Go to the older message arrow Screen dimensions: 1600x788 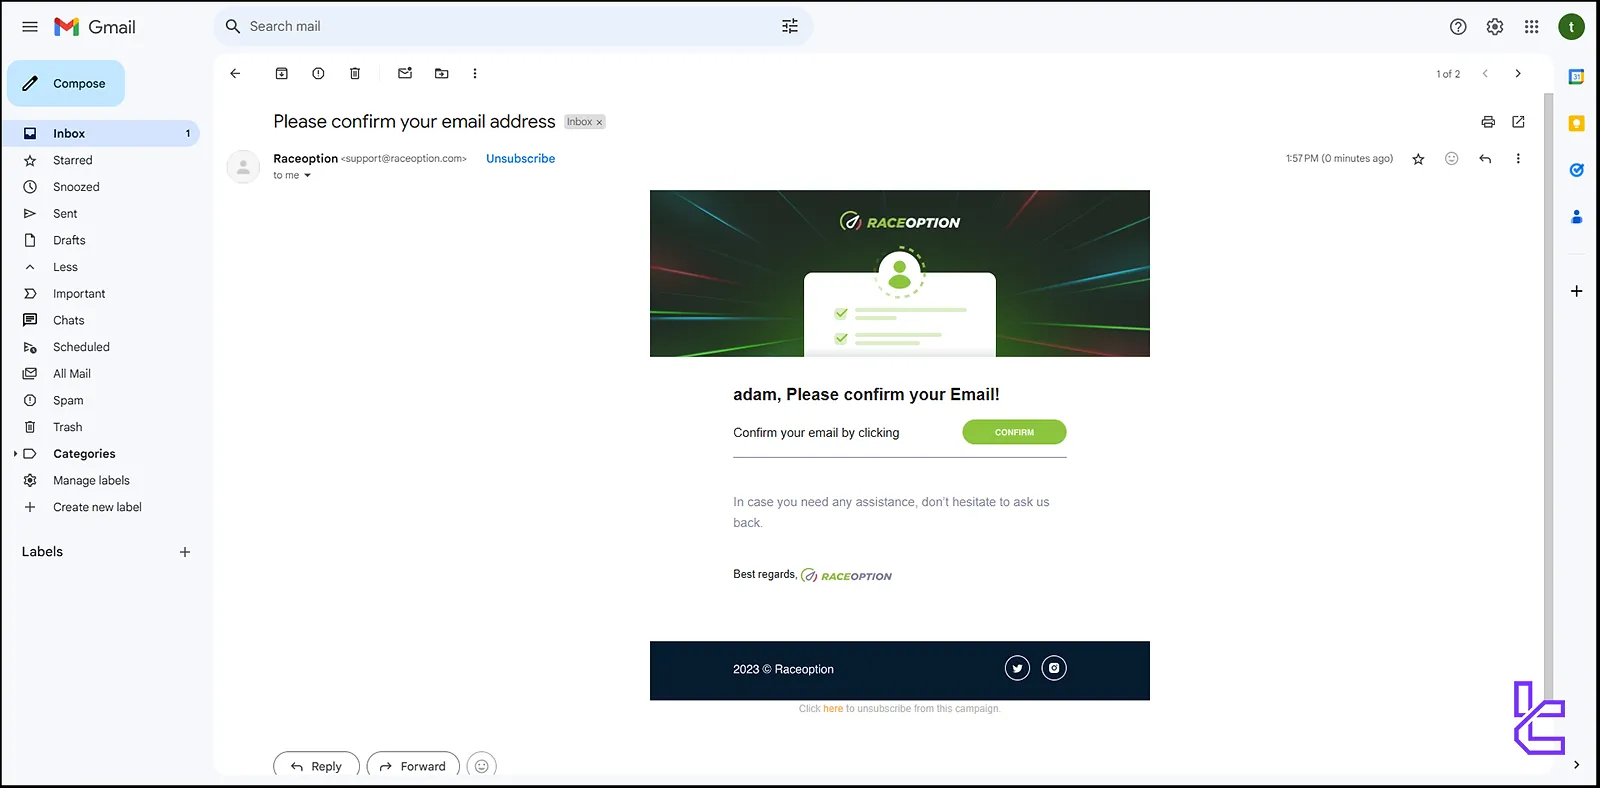click(x=1518, y=73)
